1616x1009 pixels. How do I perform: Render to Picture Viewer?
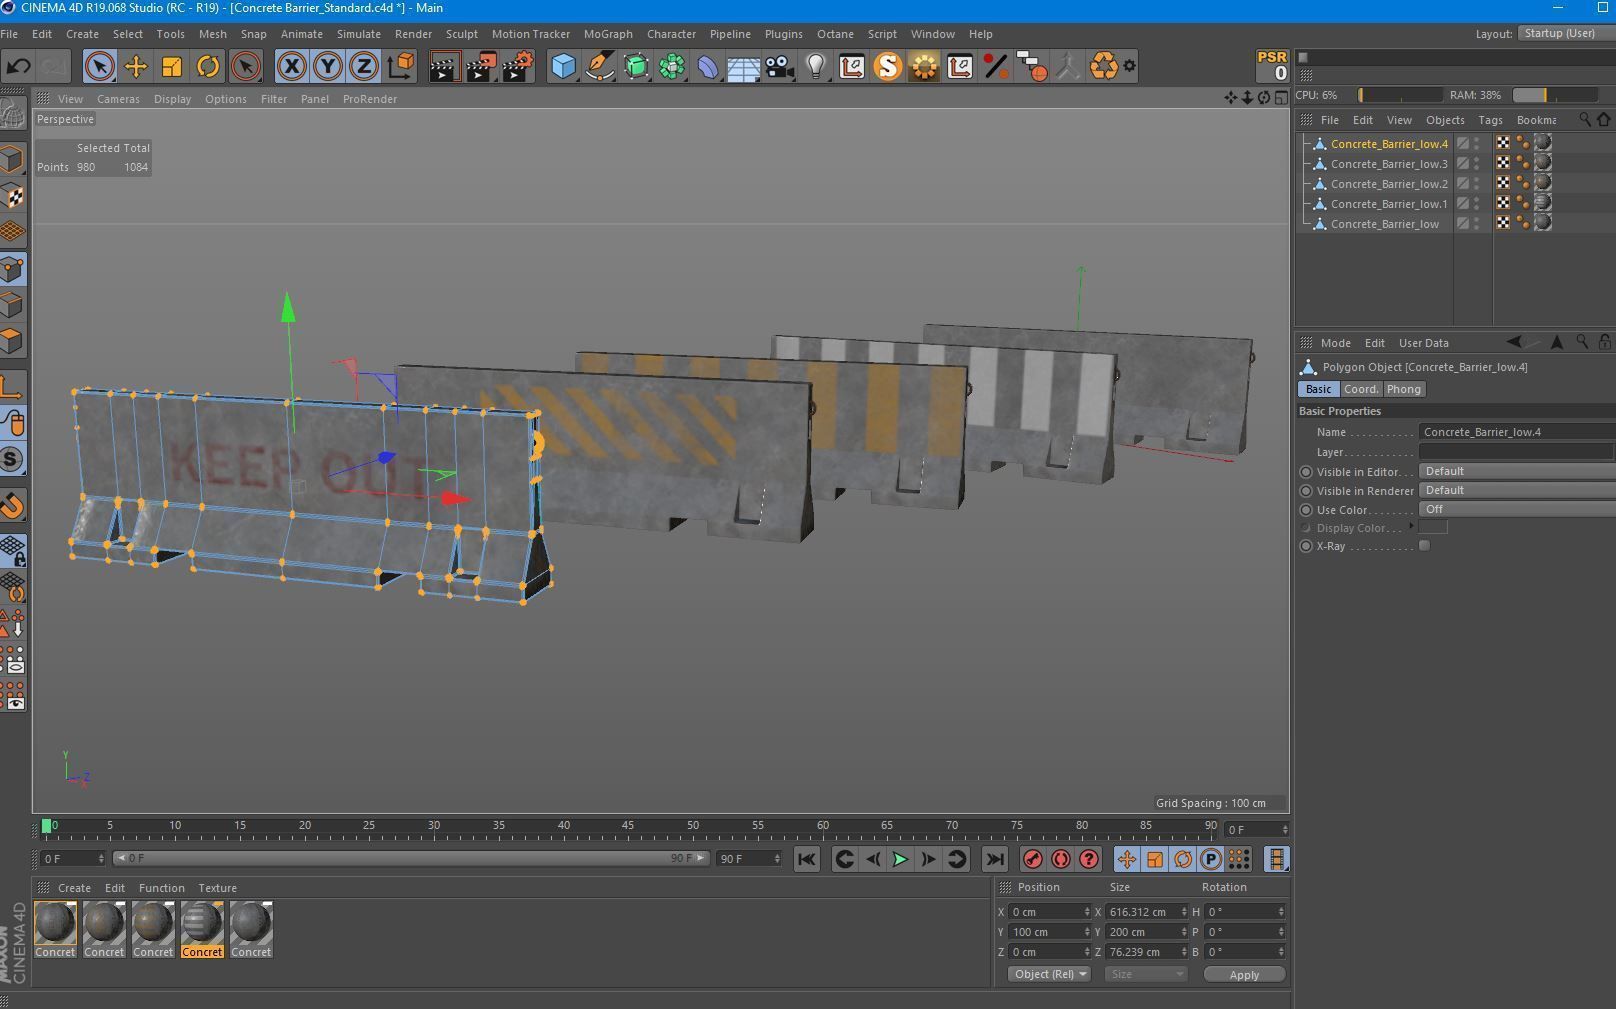(481, 67)
